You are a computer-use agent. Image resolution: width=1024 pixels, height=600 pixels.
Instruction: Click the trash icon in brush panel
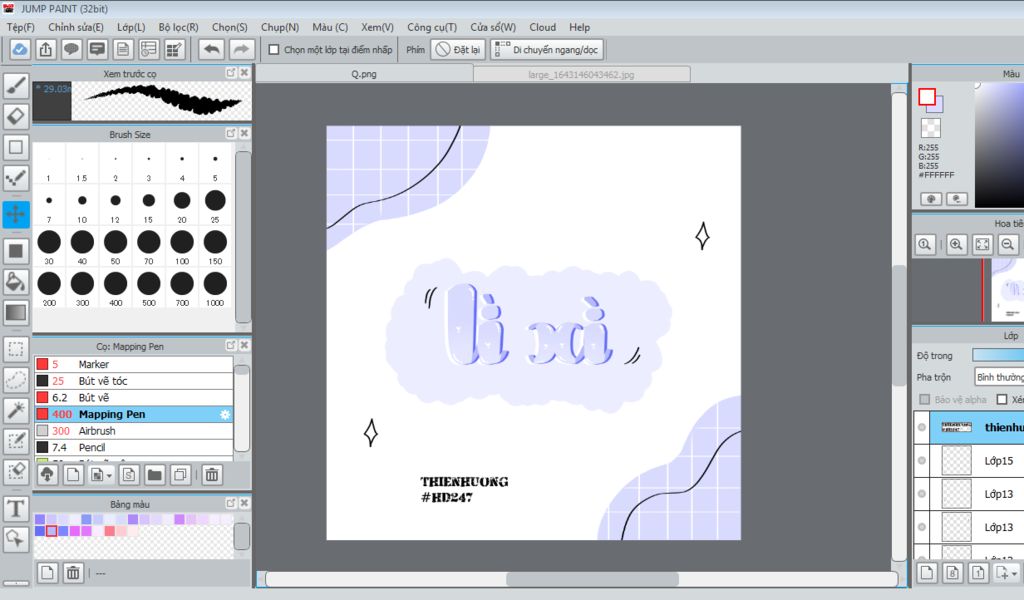(212, 475)
